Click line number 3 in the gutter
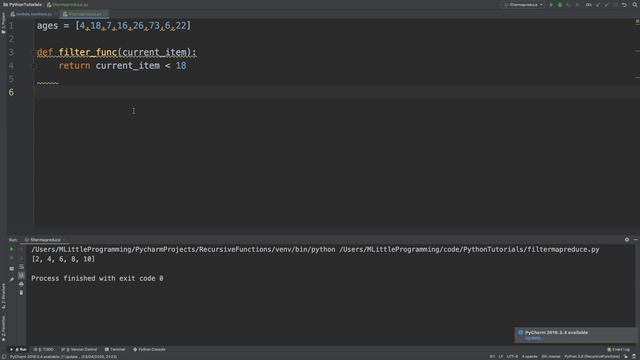The height and width of the screenshot is (360, 640). [11, 52]
